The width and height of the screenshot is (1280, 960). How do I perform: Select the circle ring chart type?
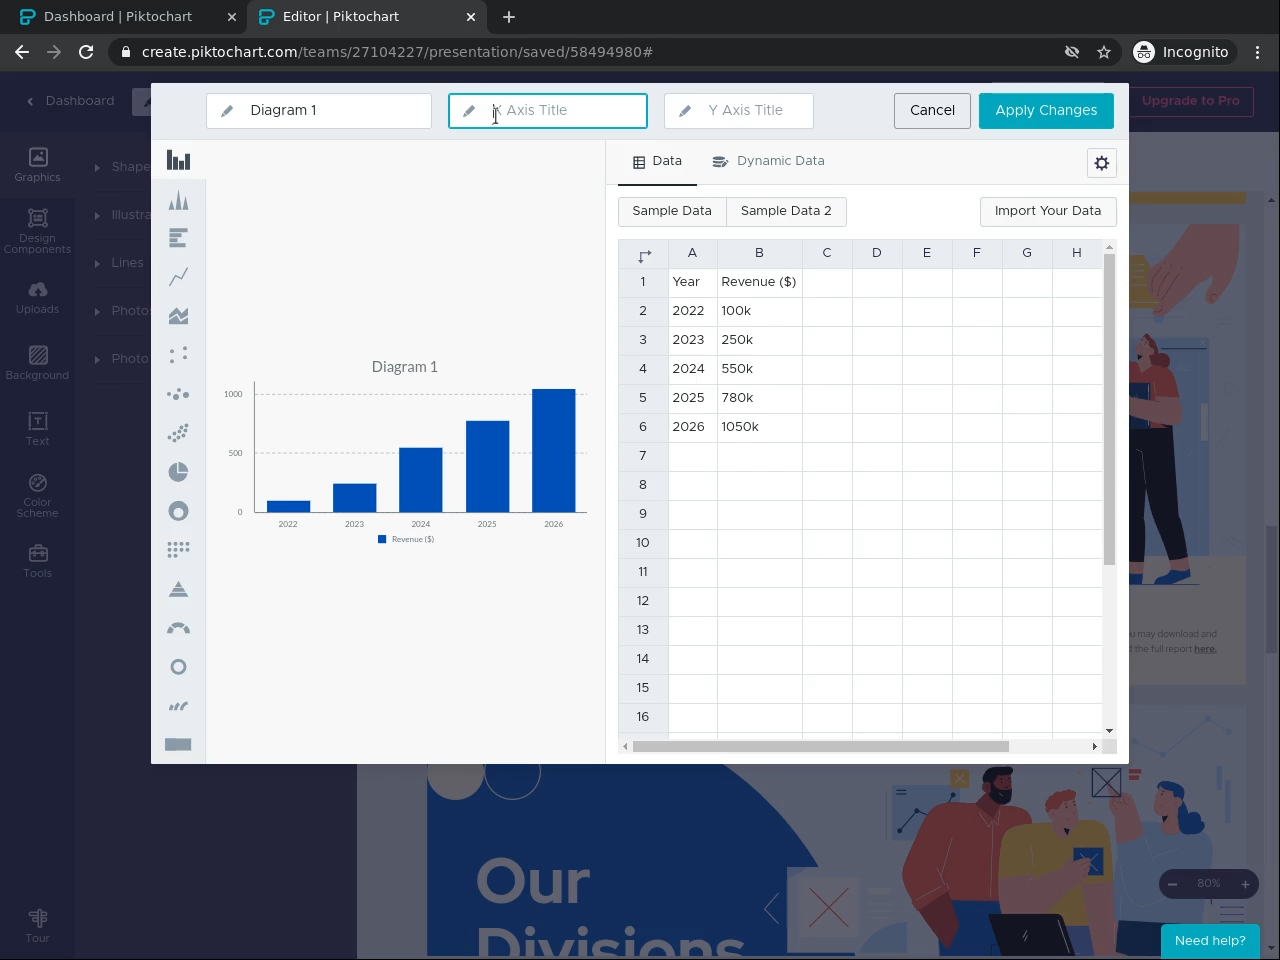[178, 667]
